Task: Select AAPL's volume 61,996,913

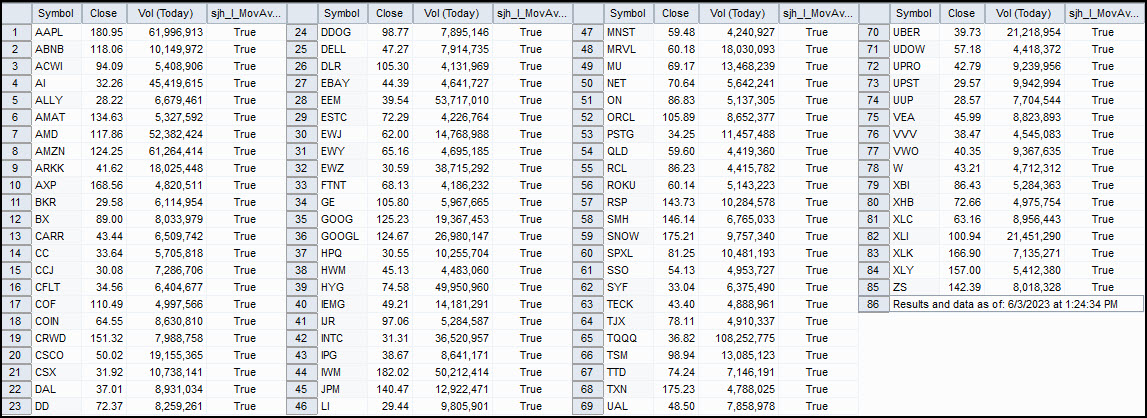Action: pos(167,32)
